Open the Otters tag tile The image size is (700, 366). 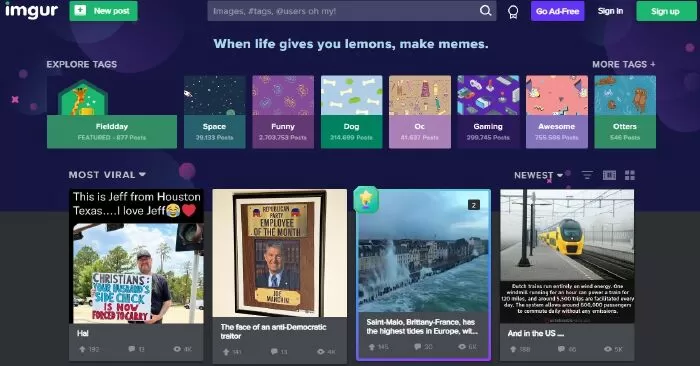point(625,112)
